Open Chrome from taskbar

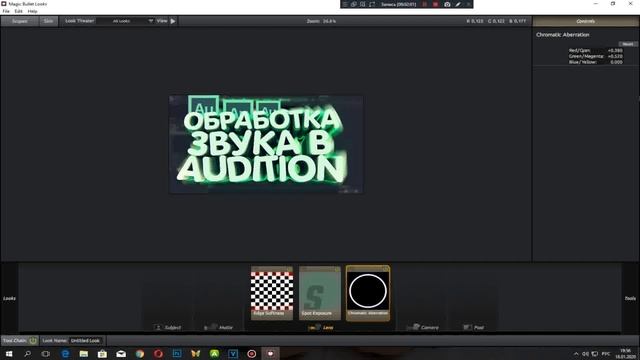[140, 353]
